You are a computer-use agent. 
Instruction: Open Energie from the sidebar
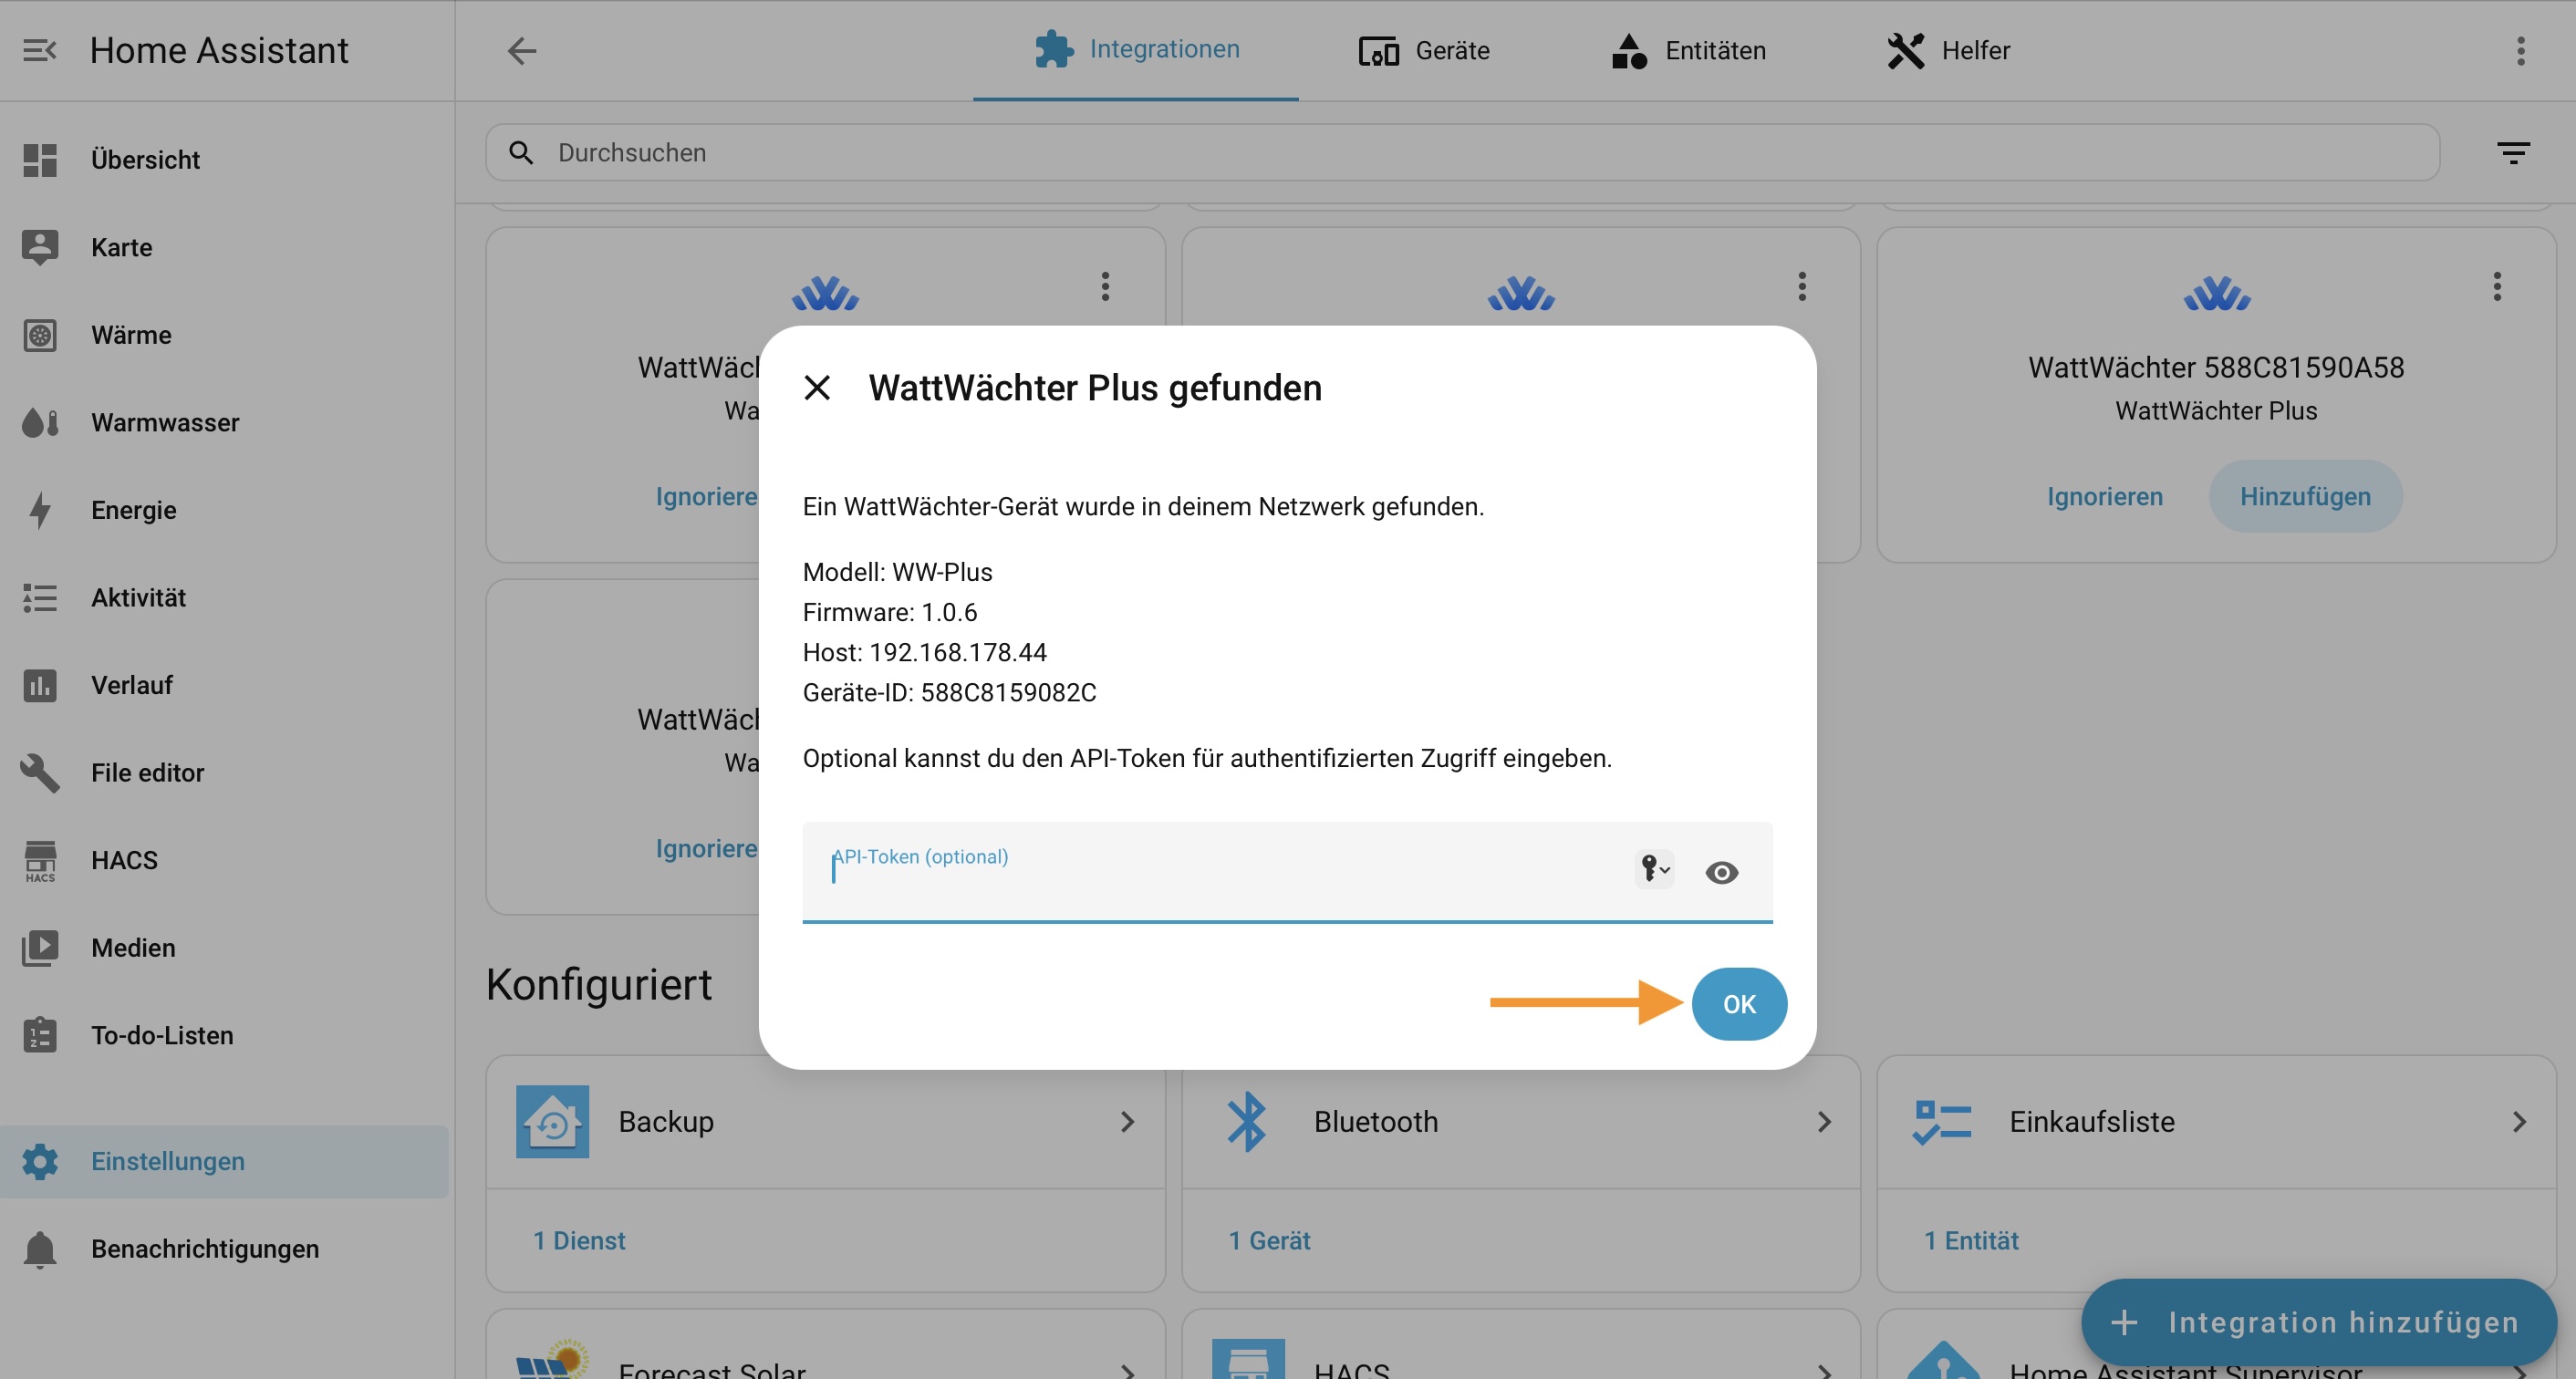pyautogui.click(x=133, y=510)
